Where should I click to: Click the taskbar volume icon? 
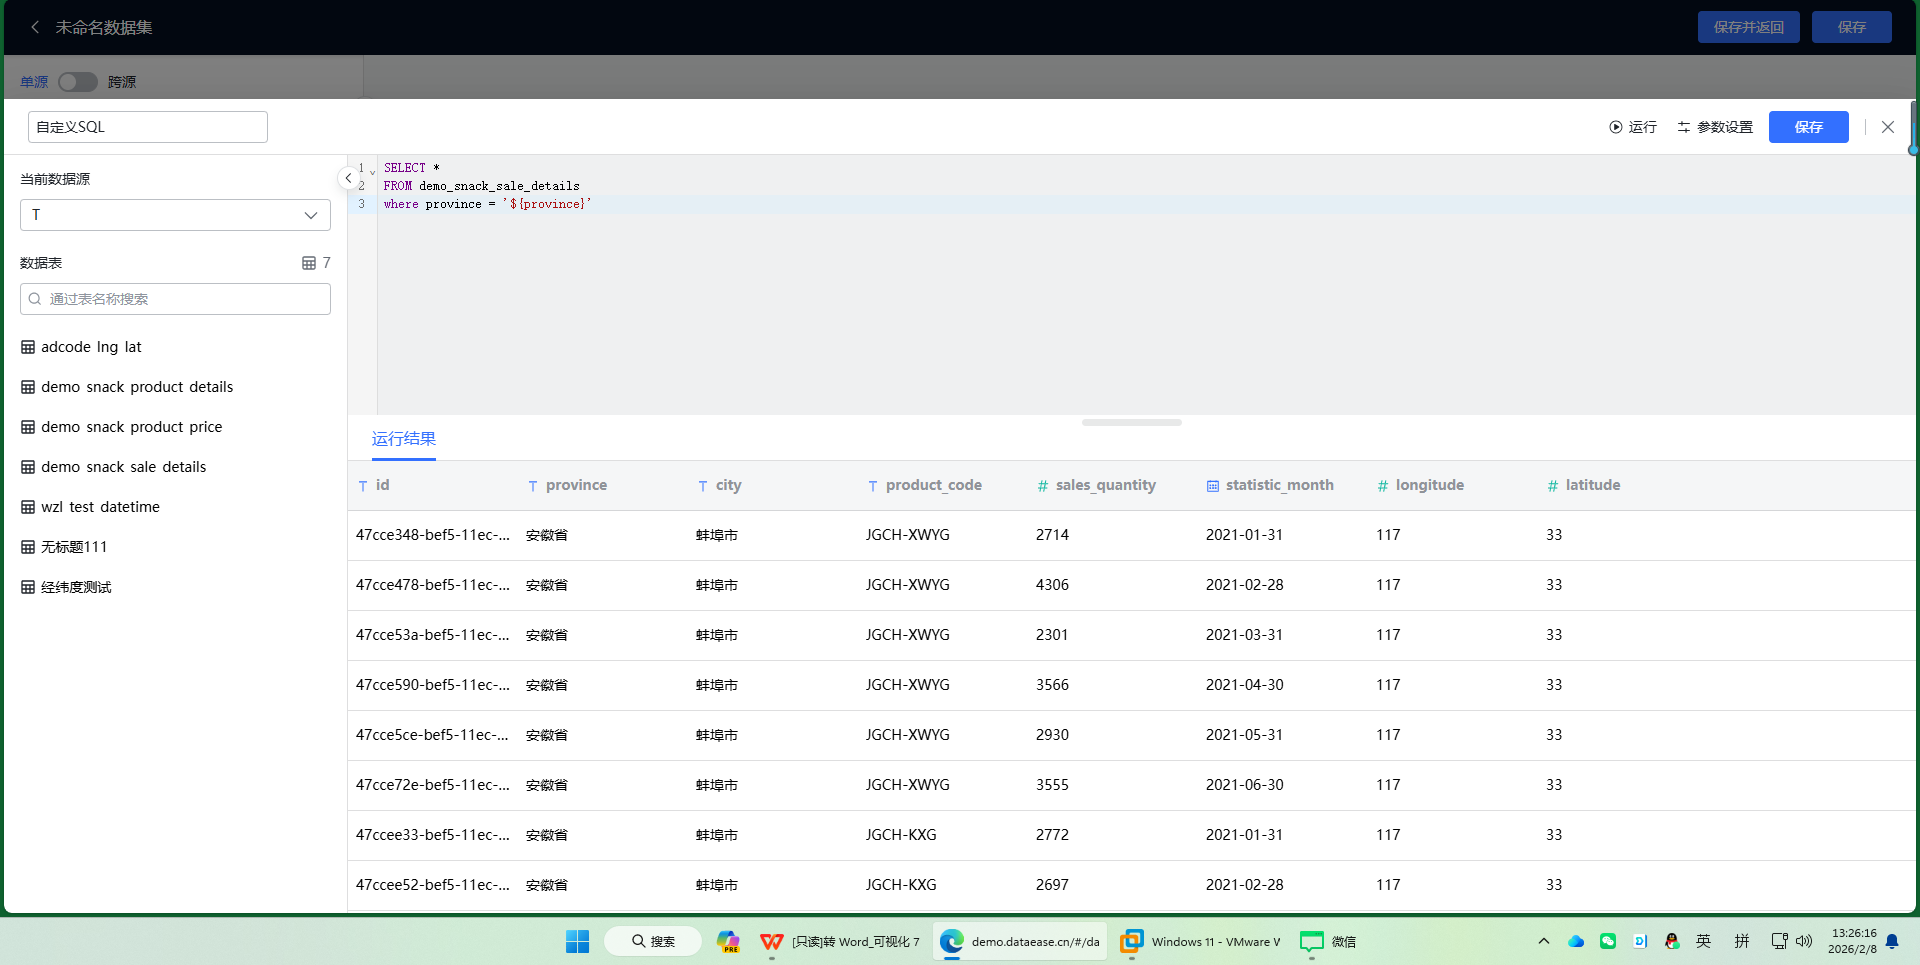(1805, 941)
